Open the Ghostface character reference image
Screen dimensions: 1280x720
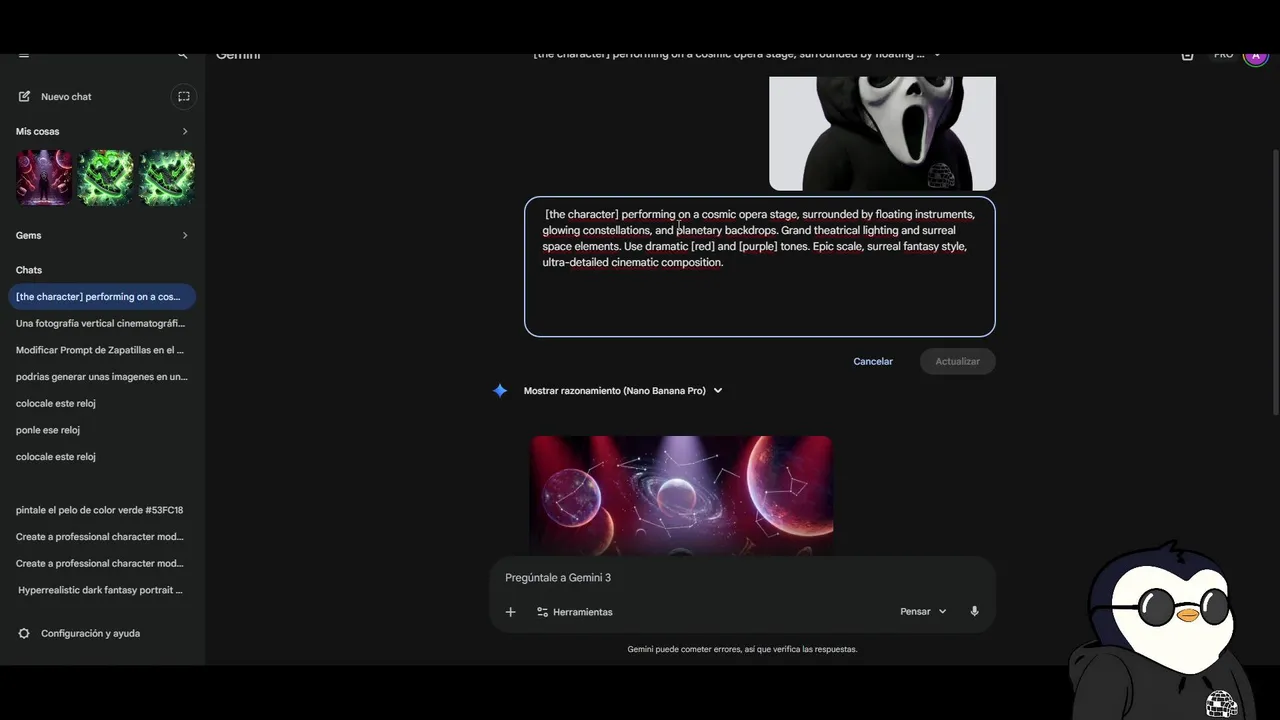point(882,133)
